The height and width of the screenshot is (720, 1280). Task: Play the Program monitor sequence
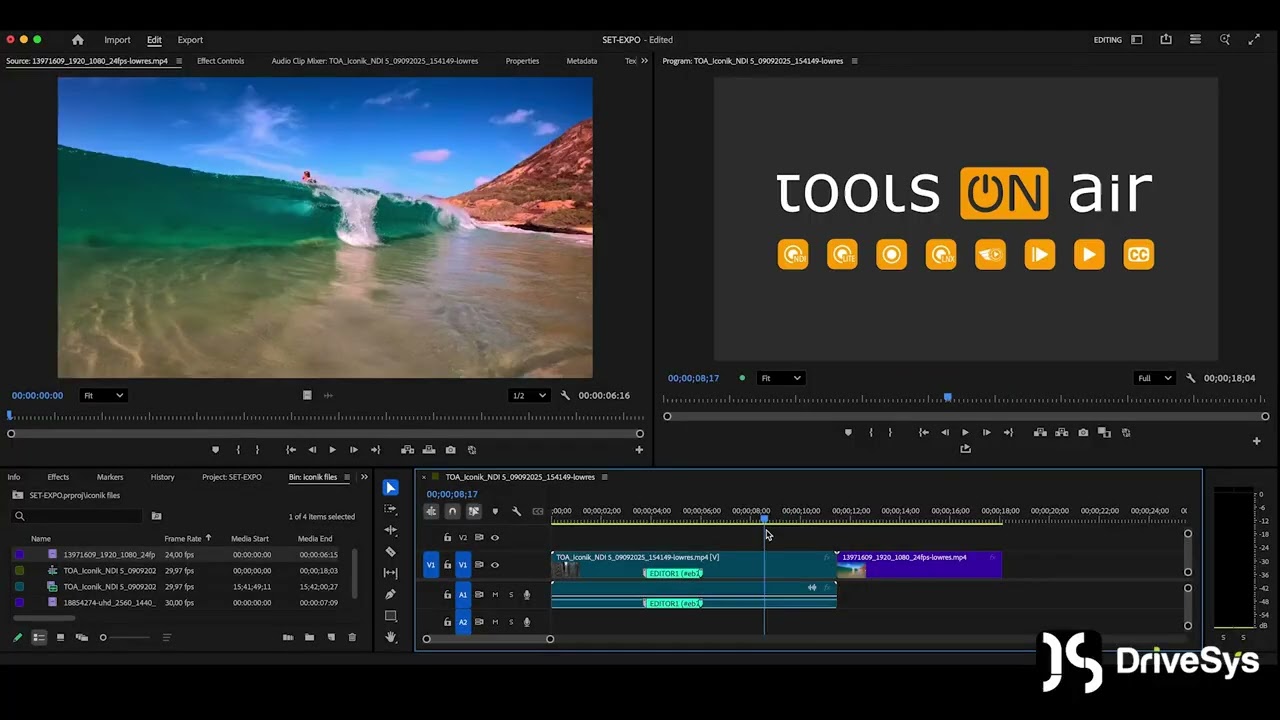(965, 433)
